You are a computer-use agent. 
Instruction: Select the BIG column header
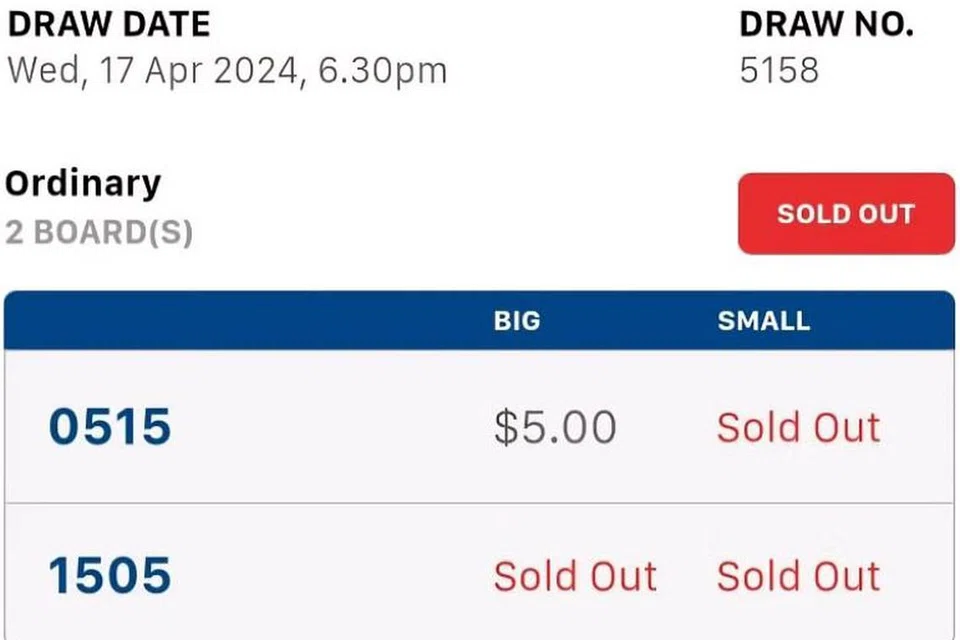516,320
